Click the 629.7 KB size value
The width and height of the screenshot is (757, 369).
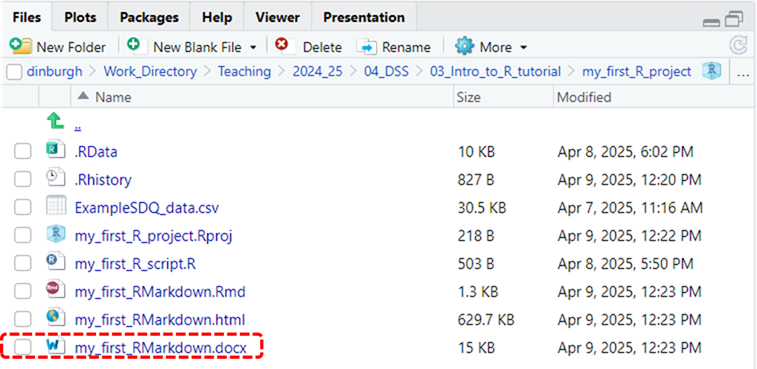point(486,320)
